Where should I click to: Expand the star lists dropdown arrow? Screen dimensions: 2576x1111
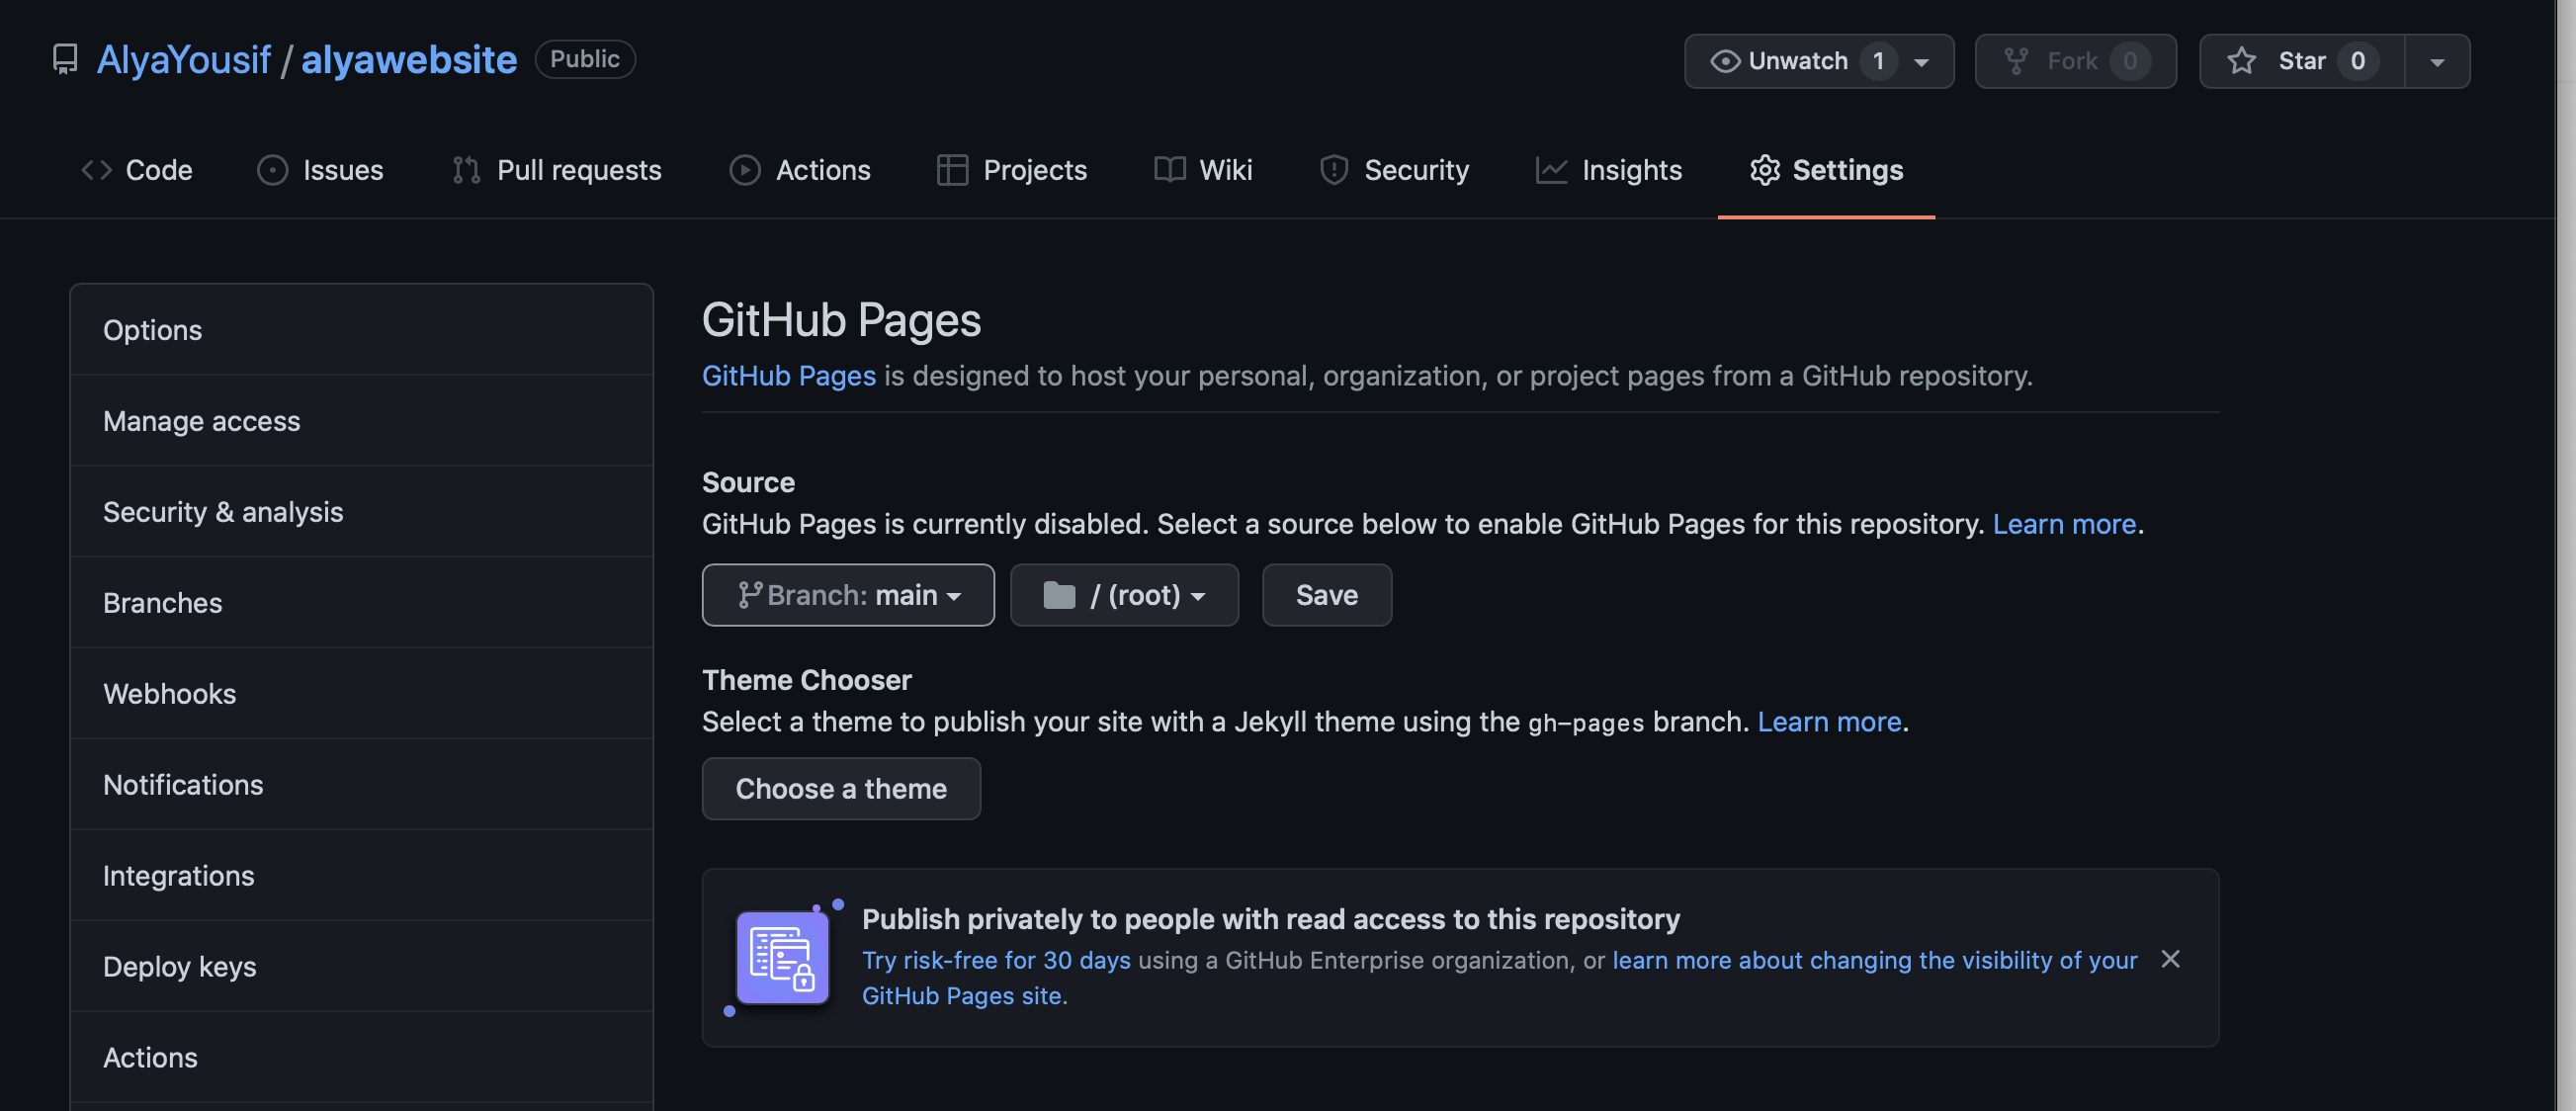click(2437, 62)
